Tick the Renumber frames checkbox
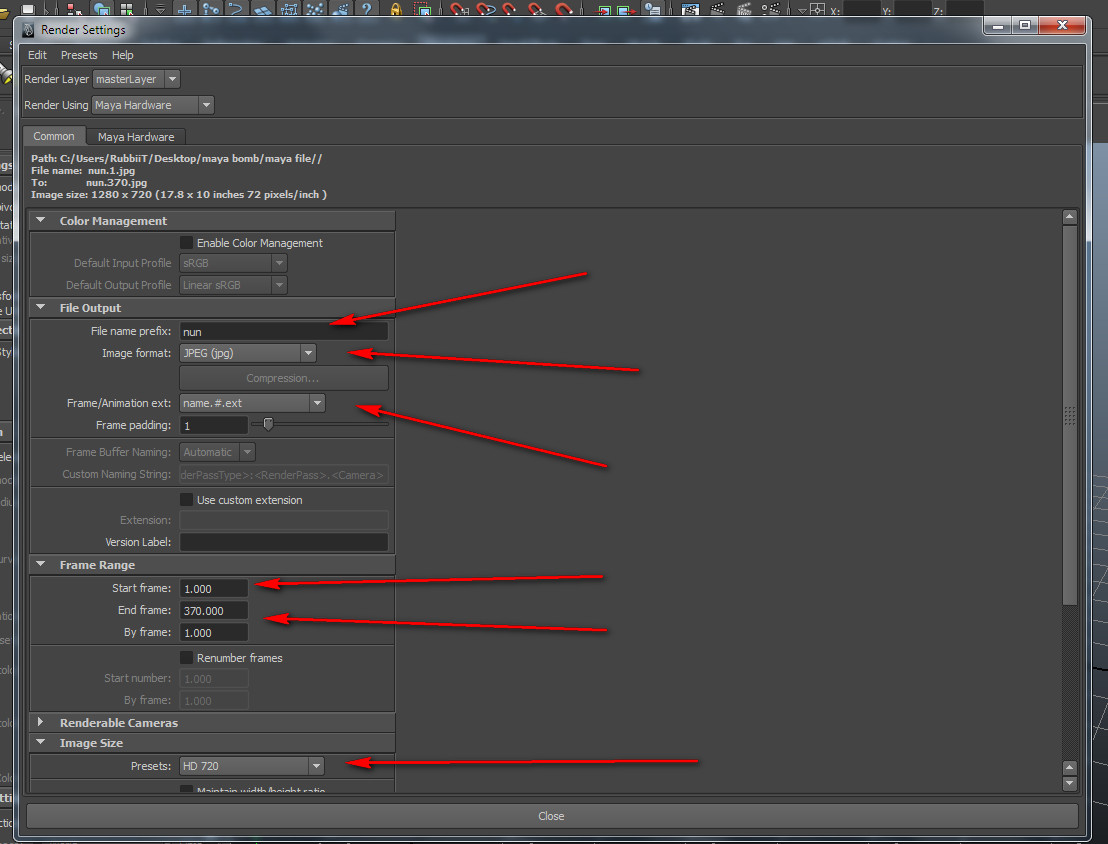Screen dimensions: 1108x844 pyautogui.click(x=187, y=657)
